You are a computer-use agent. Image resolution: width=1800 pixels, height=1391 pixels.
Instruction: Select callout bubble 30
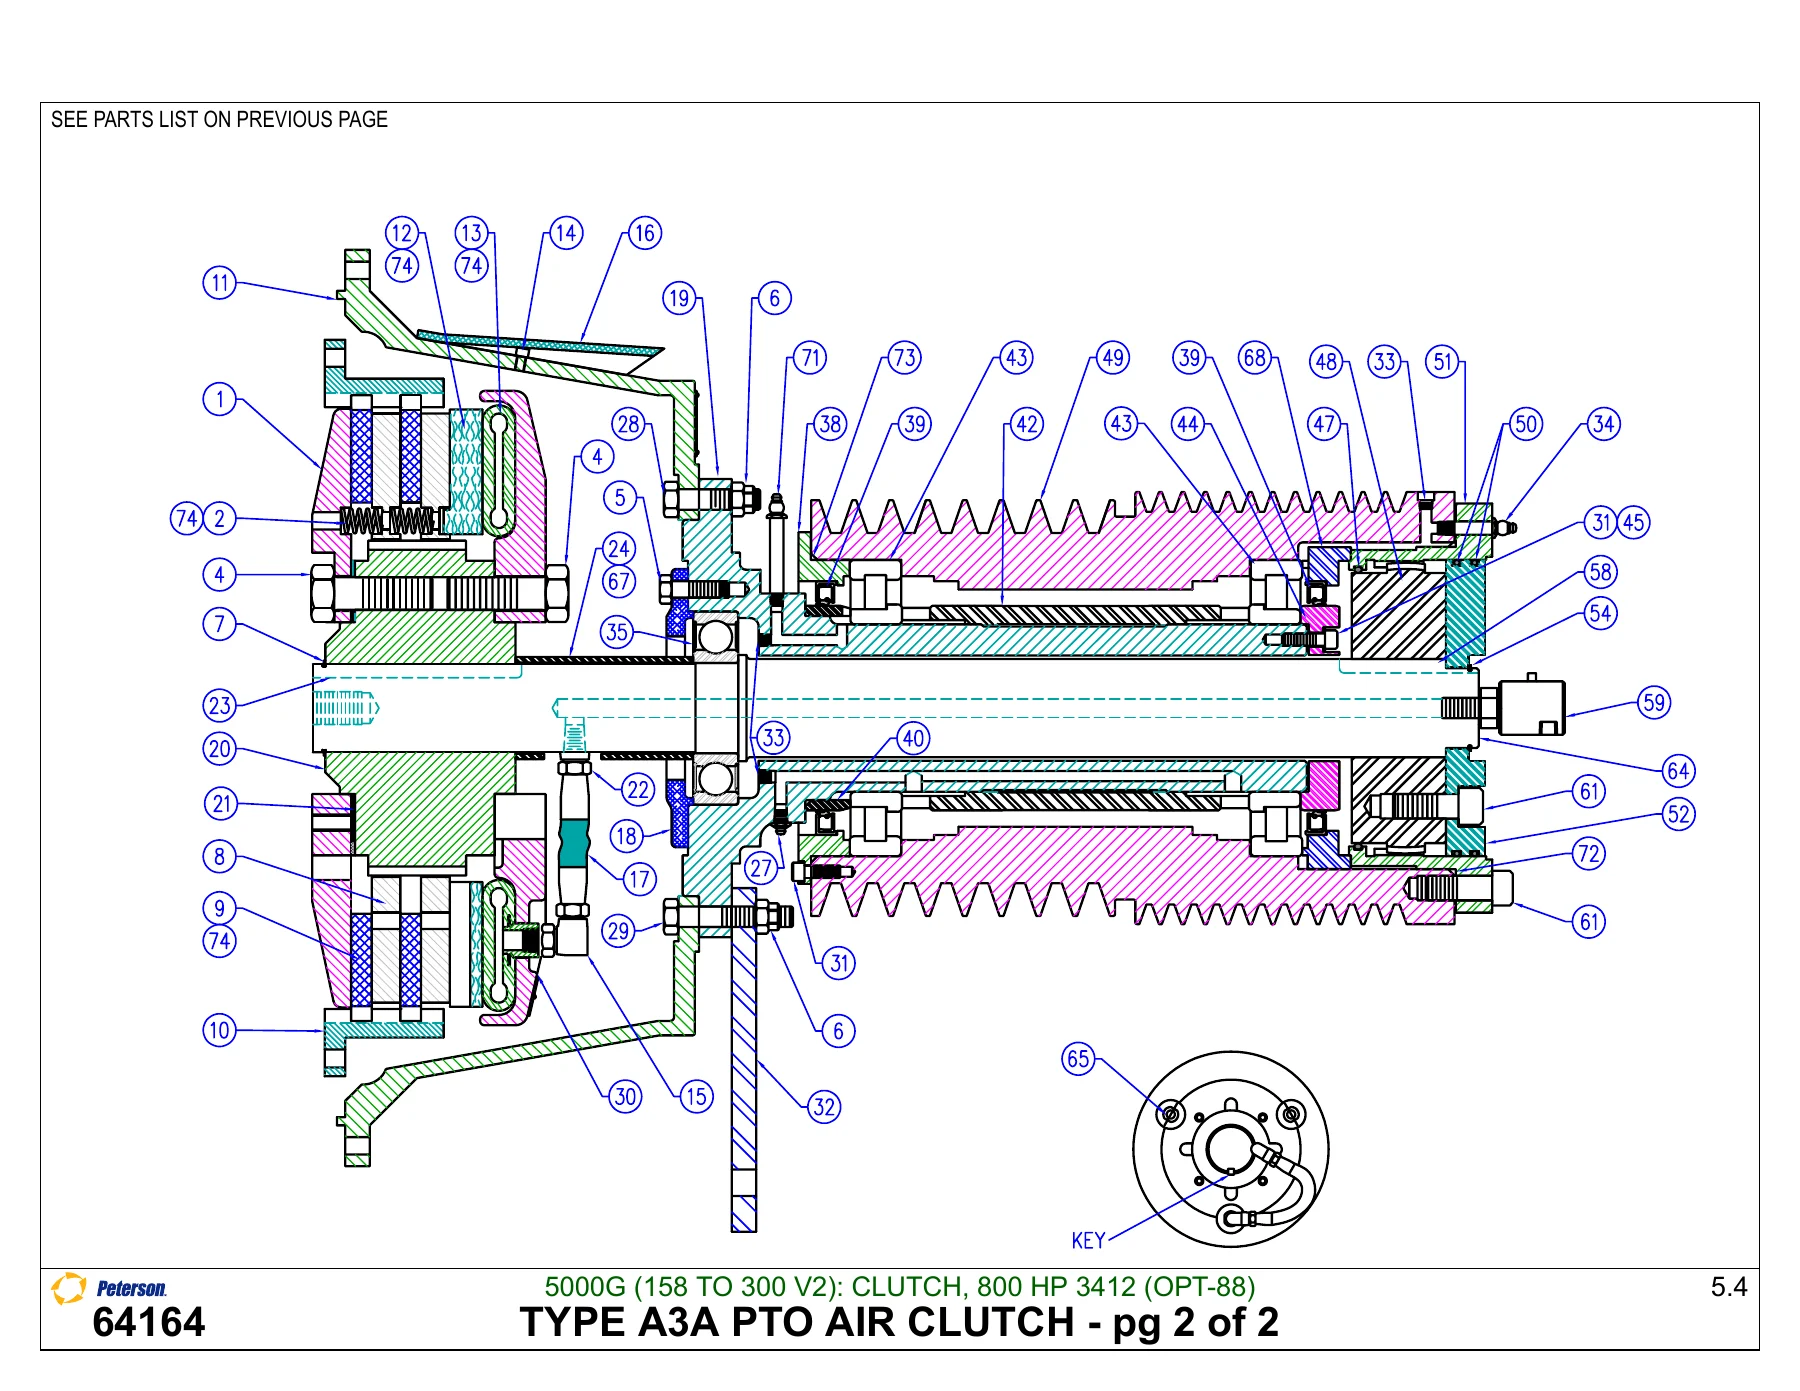click(x=626, y=1097)
